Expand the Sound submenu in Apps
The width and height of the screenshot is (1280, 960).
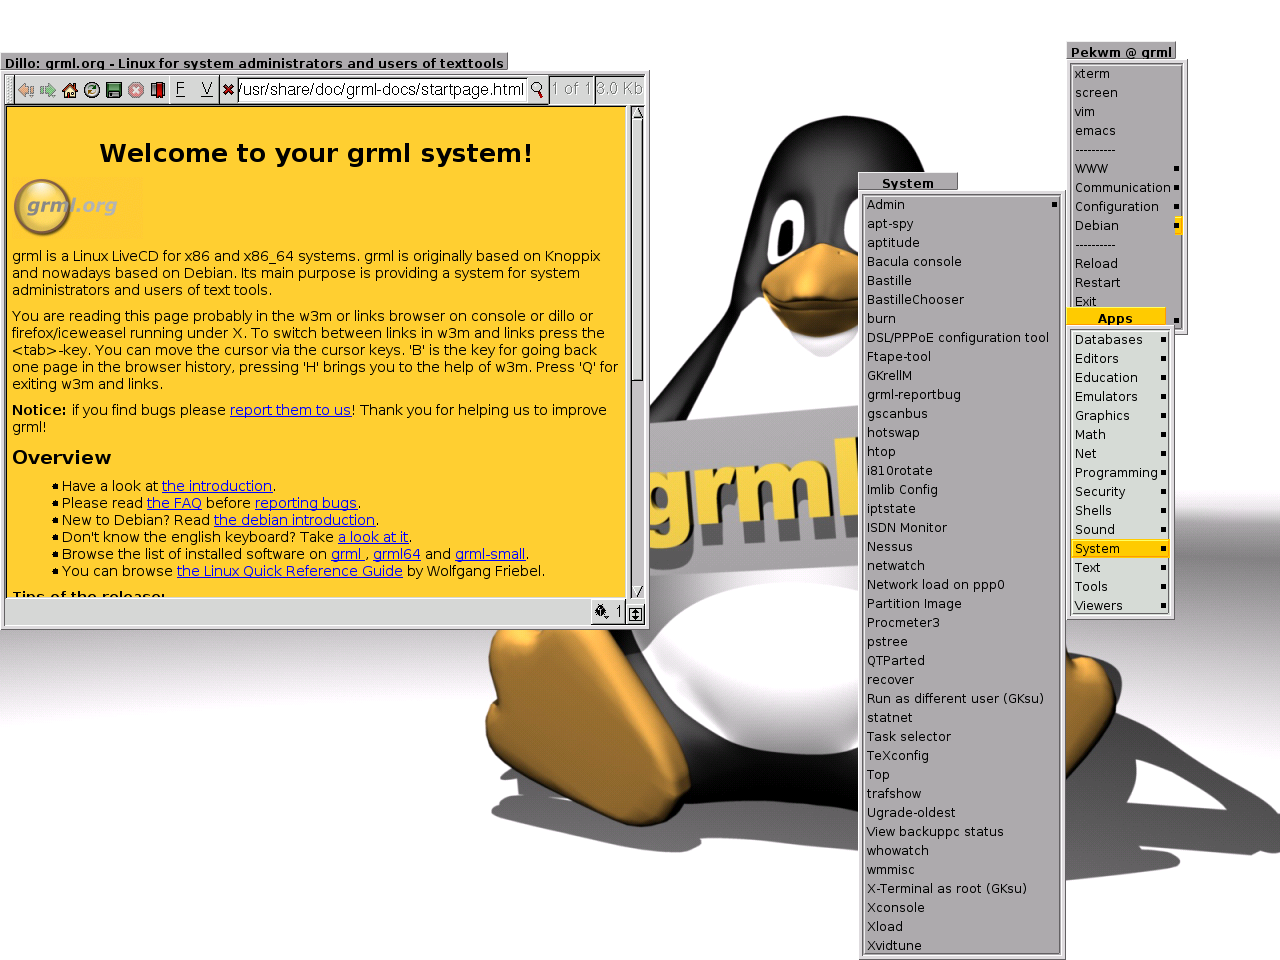click(1120, 530)
